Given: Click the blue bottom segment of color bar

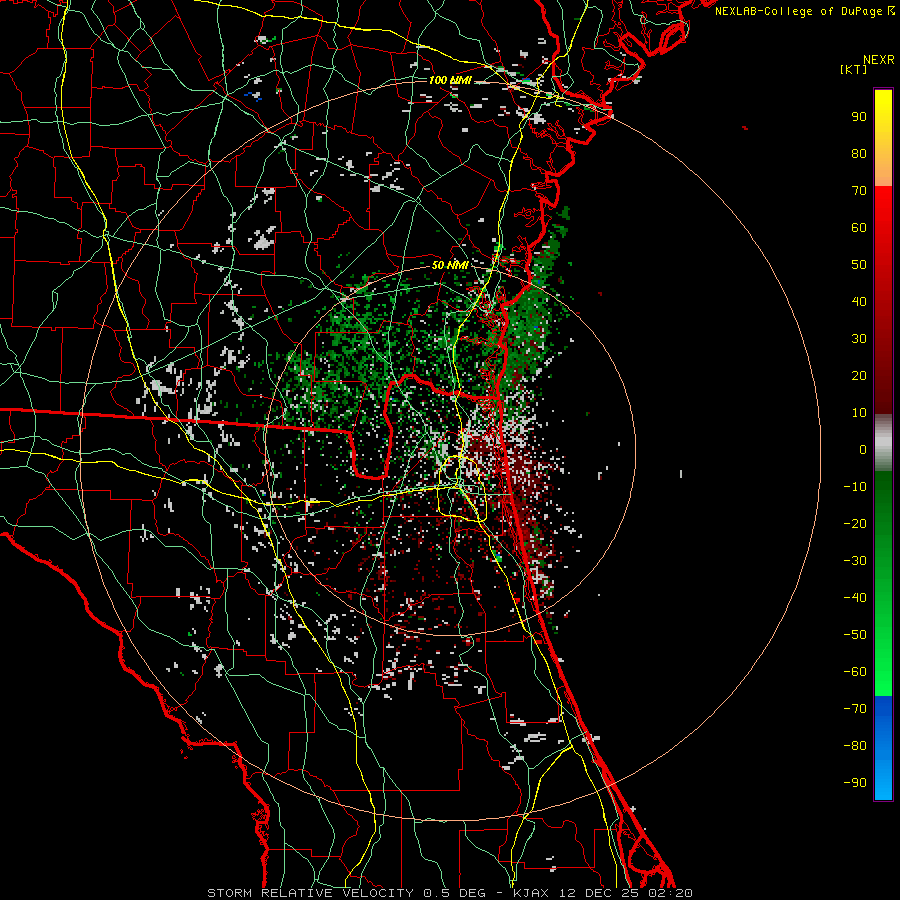Looking at the screenshot, I should click(x=883, y=748).
